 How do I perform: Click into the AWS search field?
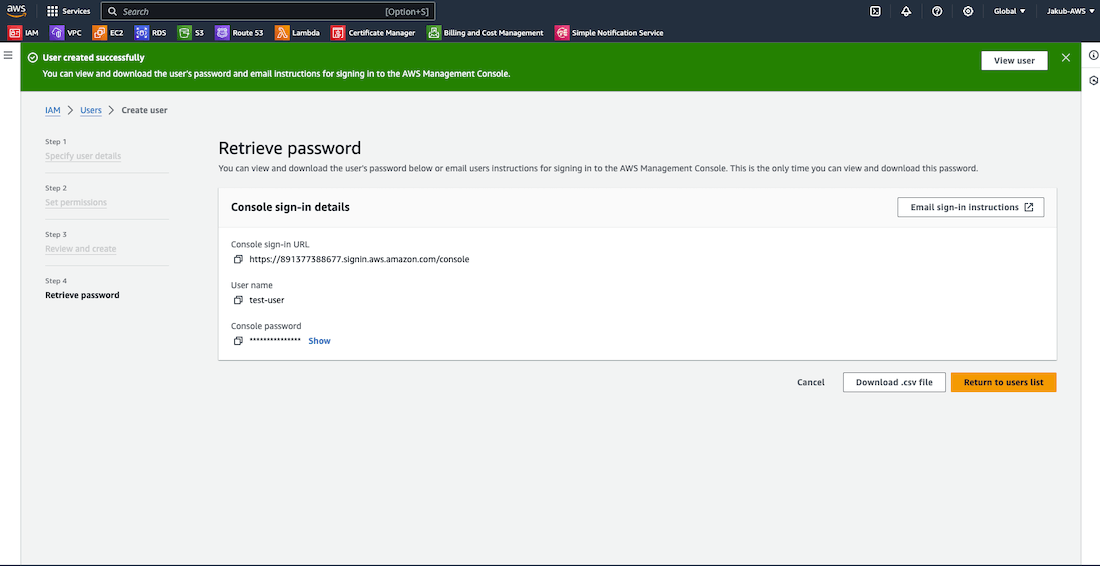point(250,11)
